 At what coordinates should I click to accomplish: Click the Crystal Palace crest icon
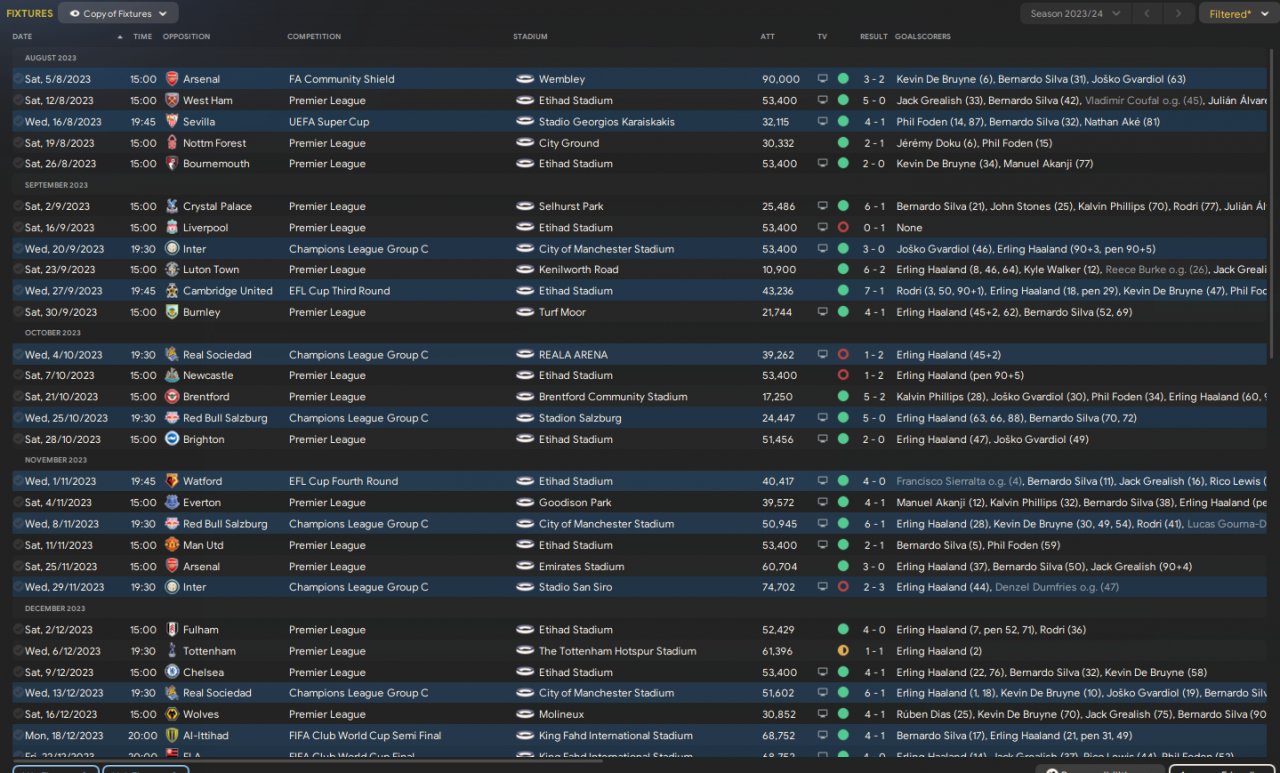172,206
